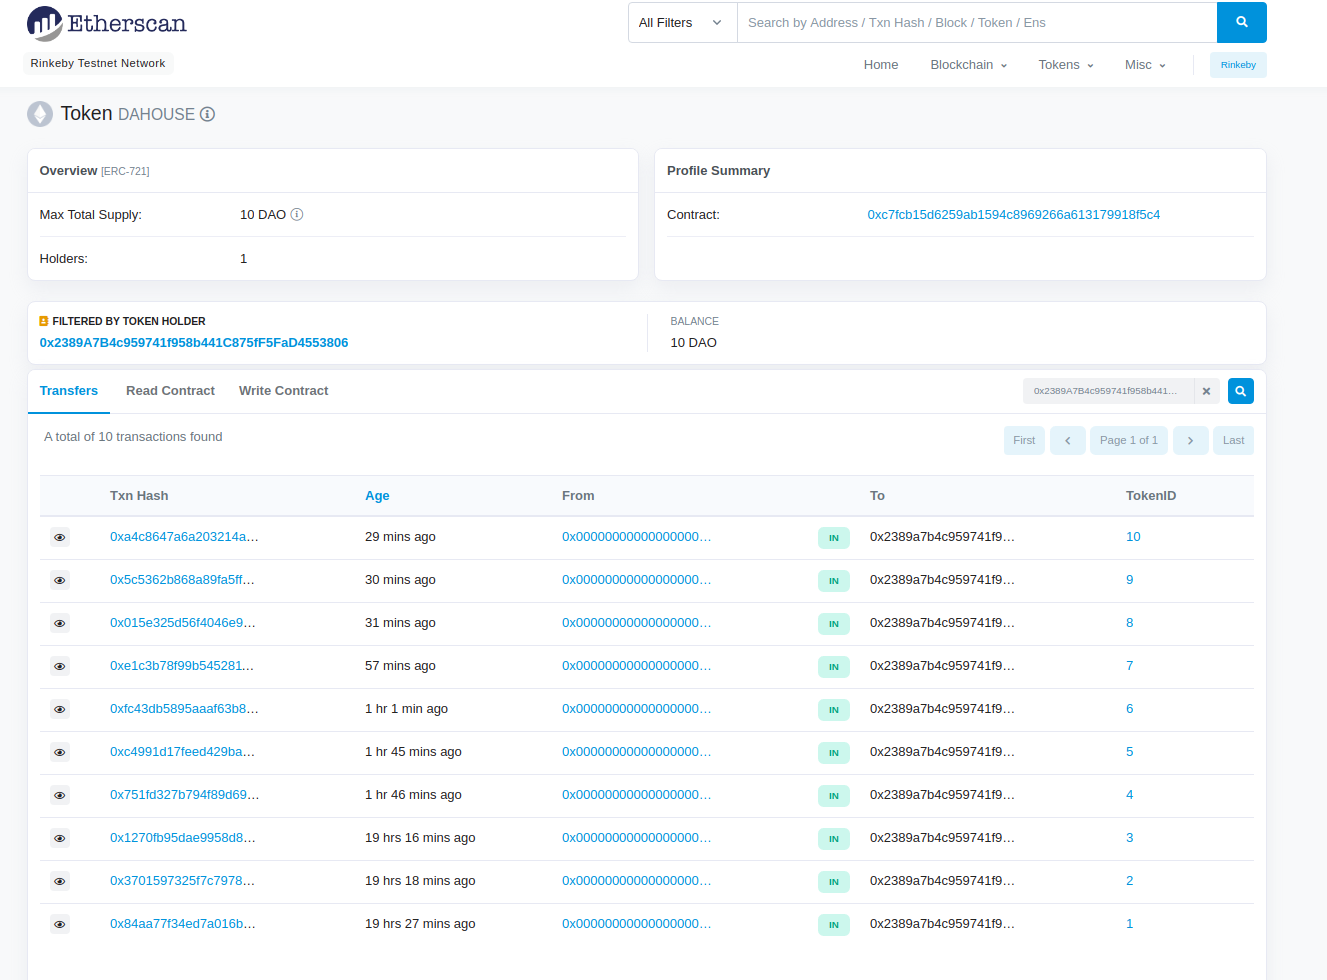Open From address in the 19 hrs 27 mins row

tap(637, 924)
